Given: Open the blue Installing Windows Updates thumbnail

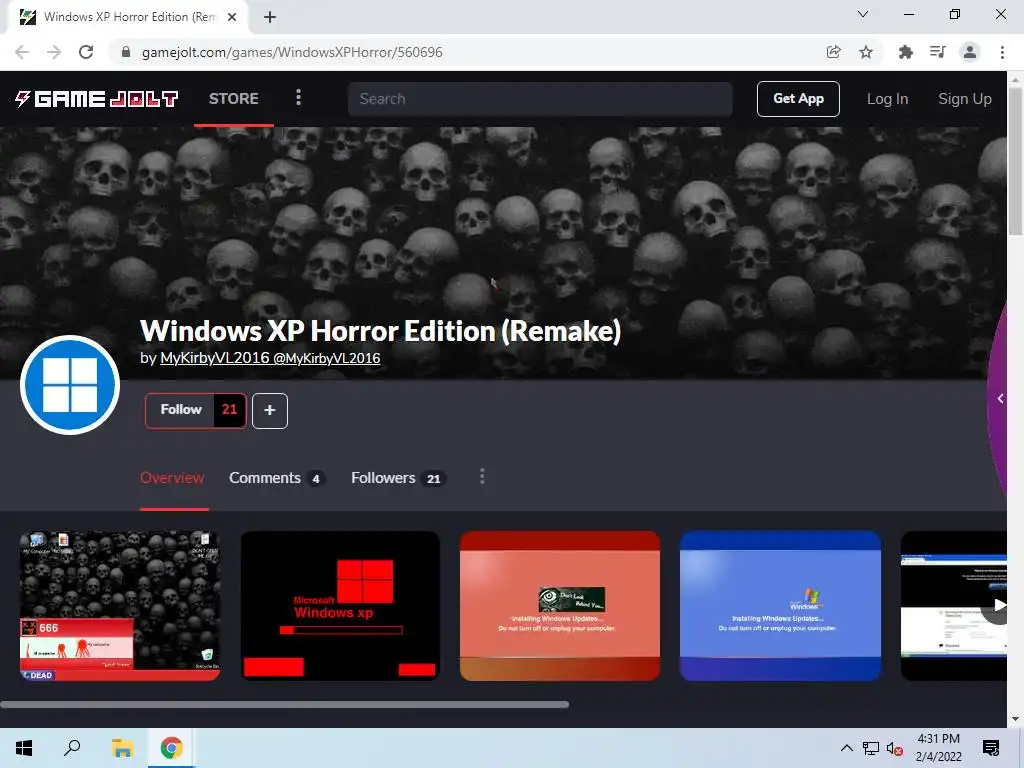Looking at the screenshot, I should [x=780, y=606].
